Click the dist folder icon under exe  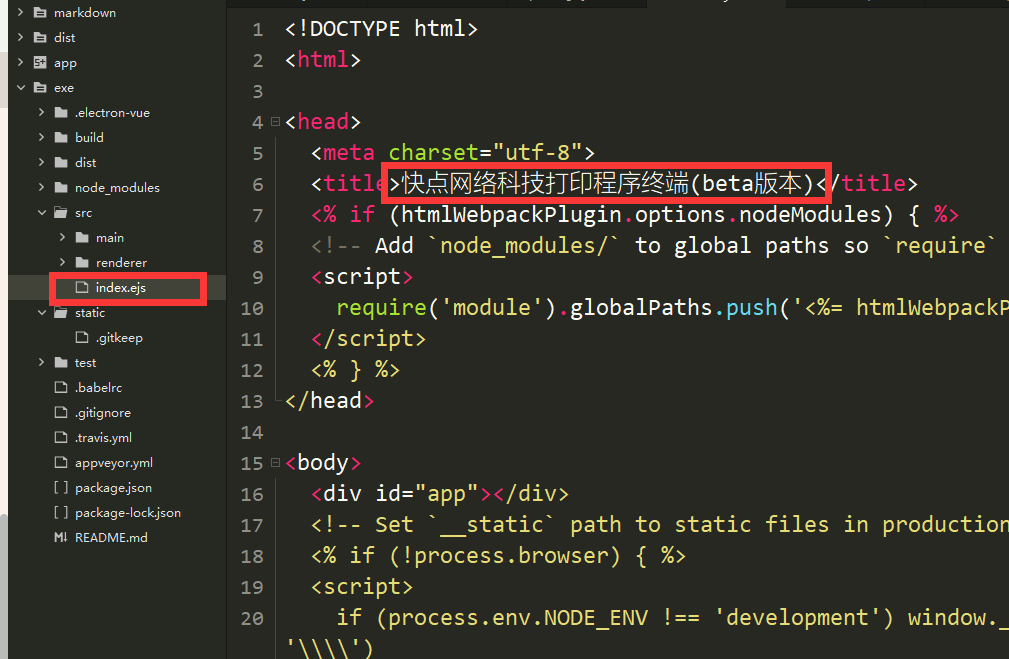pos(61,162)
